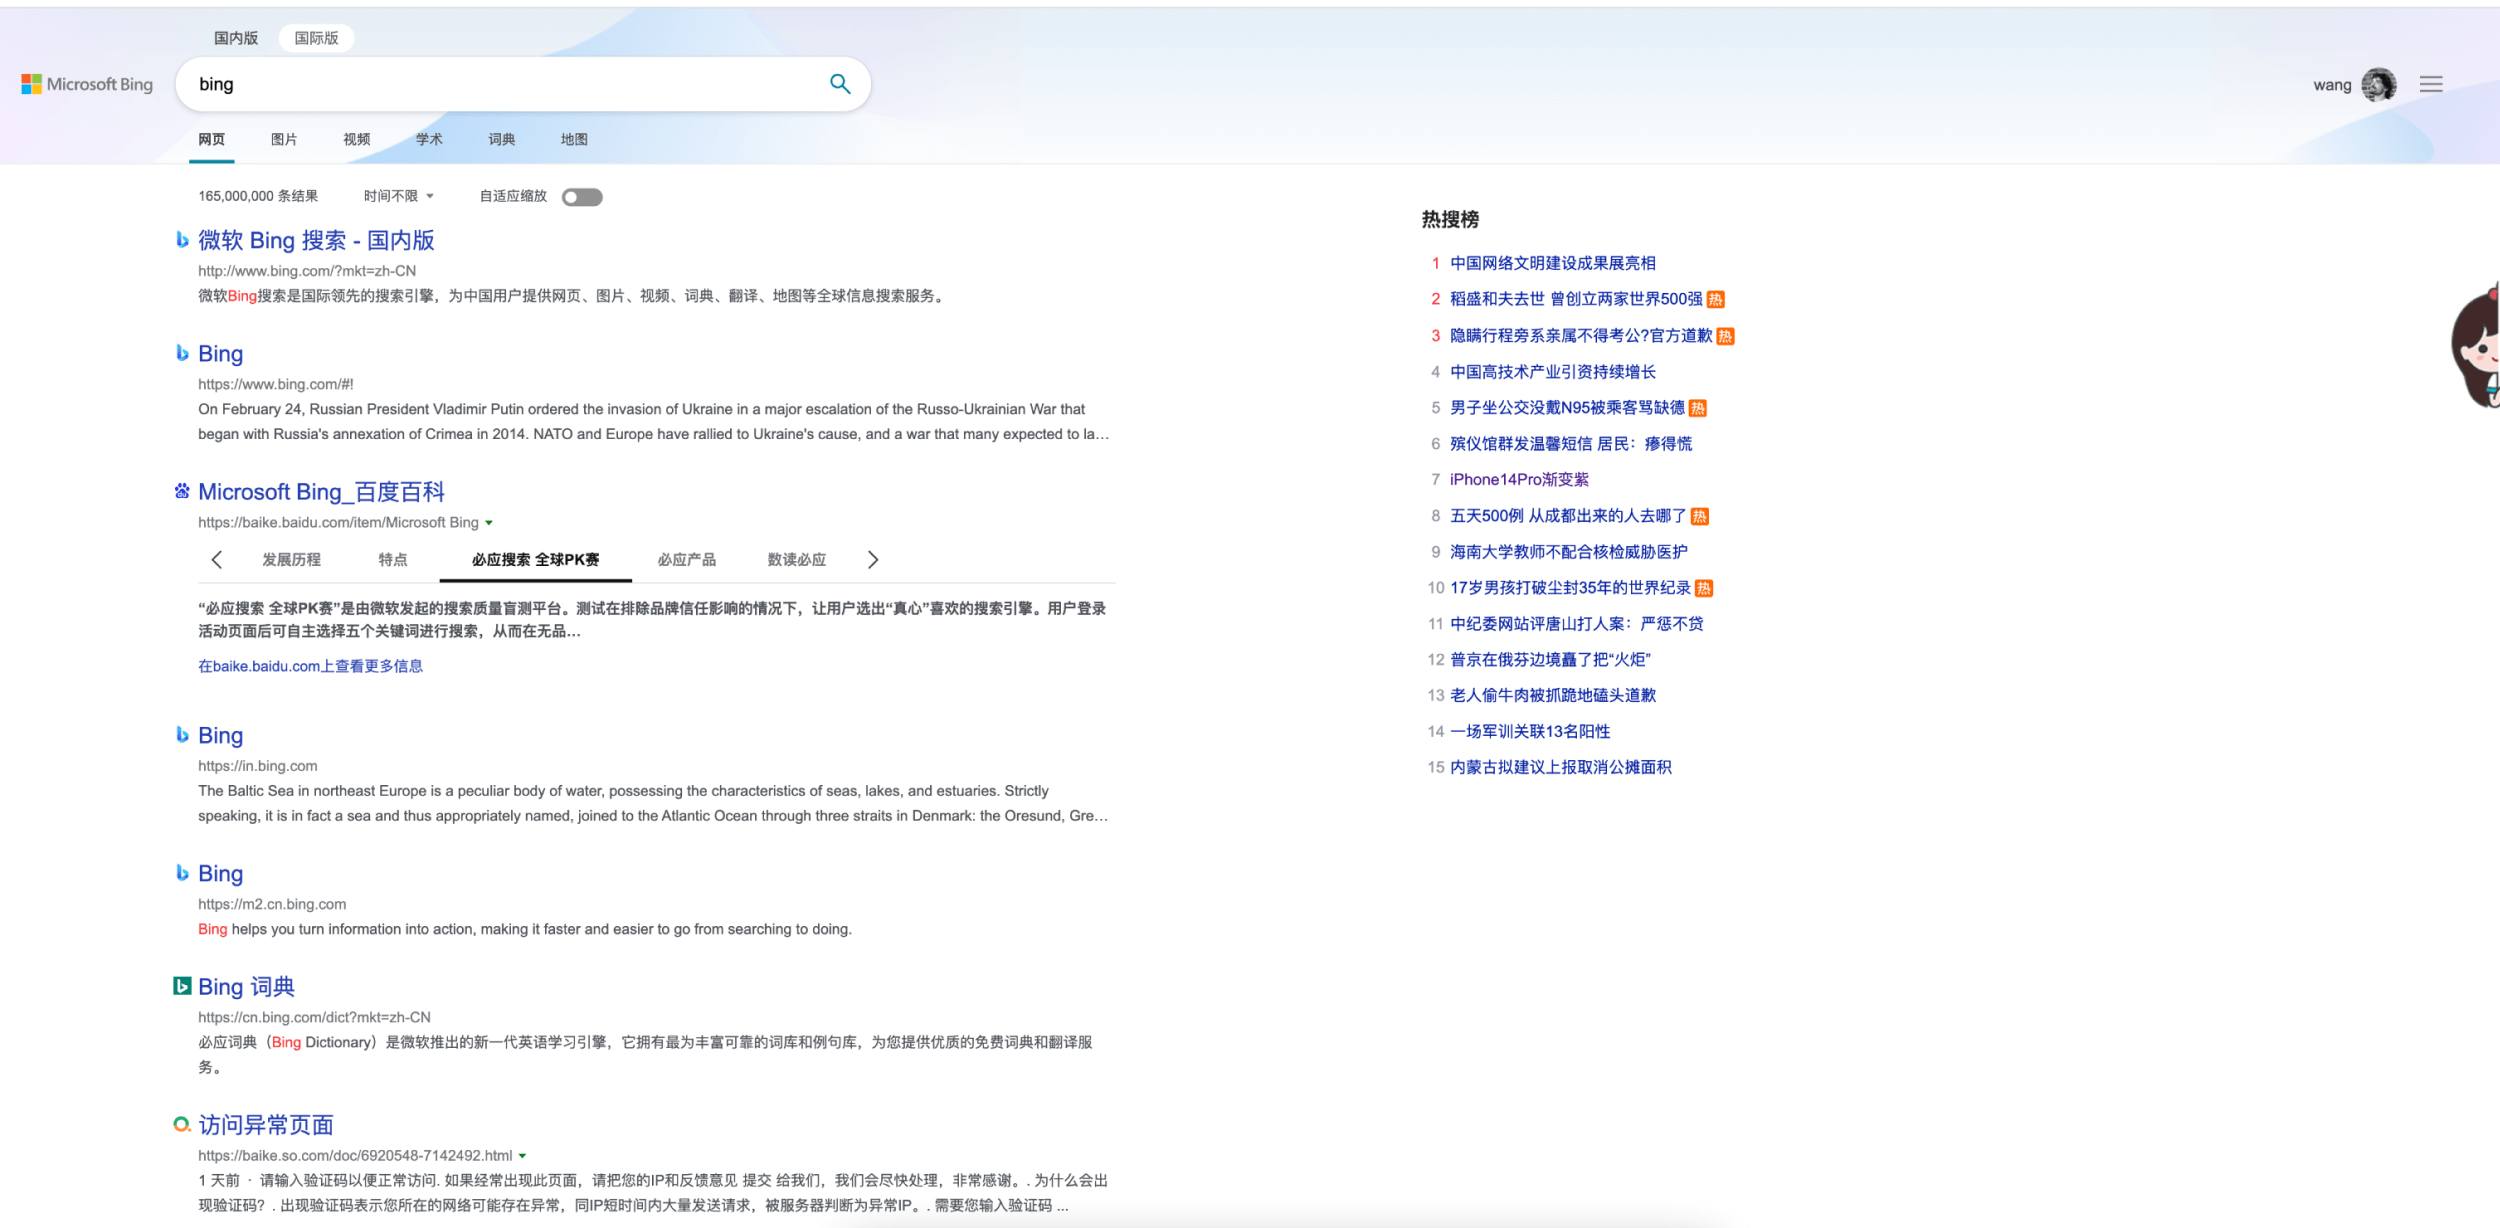Select the 国际版 search mode

[316, 38]
